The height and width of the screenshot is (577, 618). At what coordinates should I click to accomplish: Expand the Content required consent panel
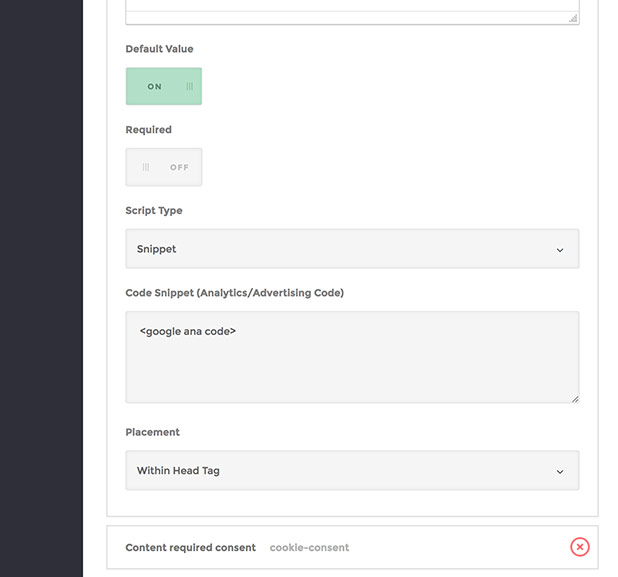coord(352,547)
